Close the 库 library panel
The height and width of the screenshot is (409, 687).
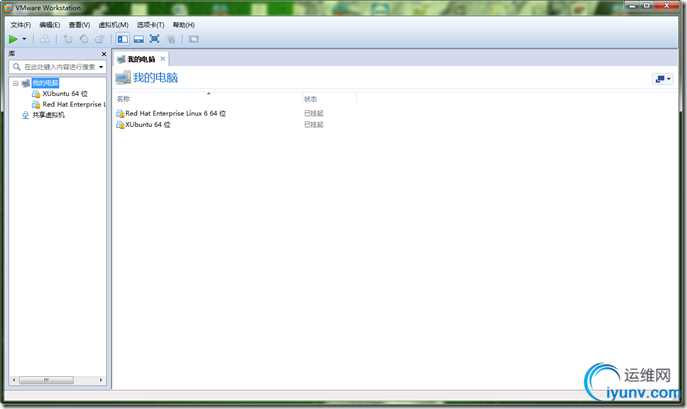pos(104,54)
